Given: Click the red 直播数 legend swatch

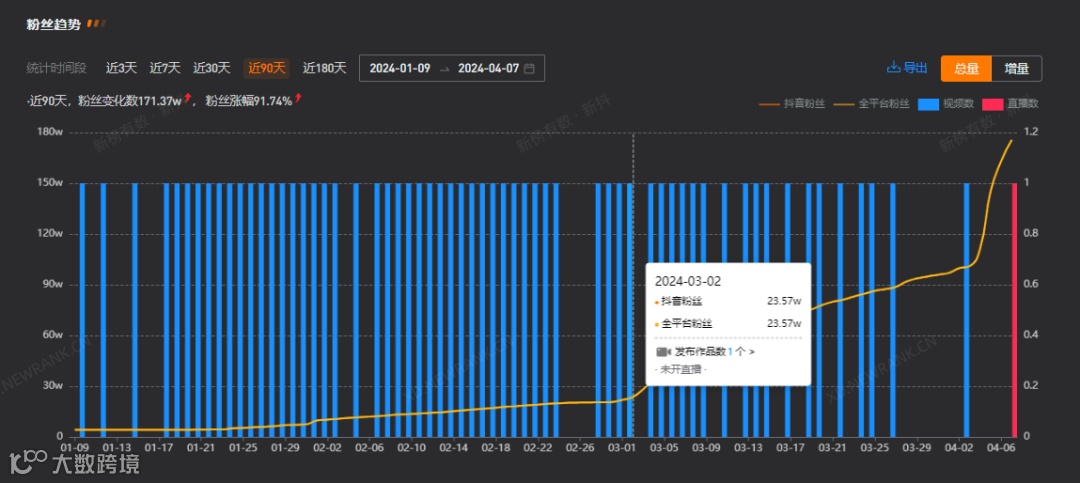Looking at the screenshot, I should pos(993,104).
